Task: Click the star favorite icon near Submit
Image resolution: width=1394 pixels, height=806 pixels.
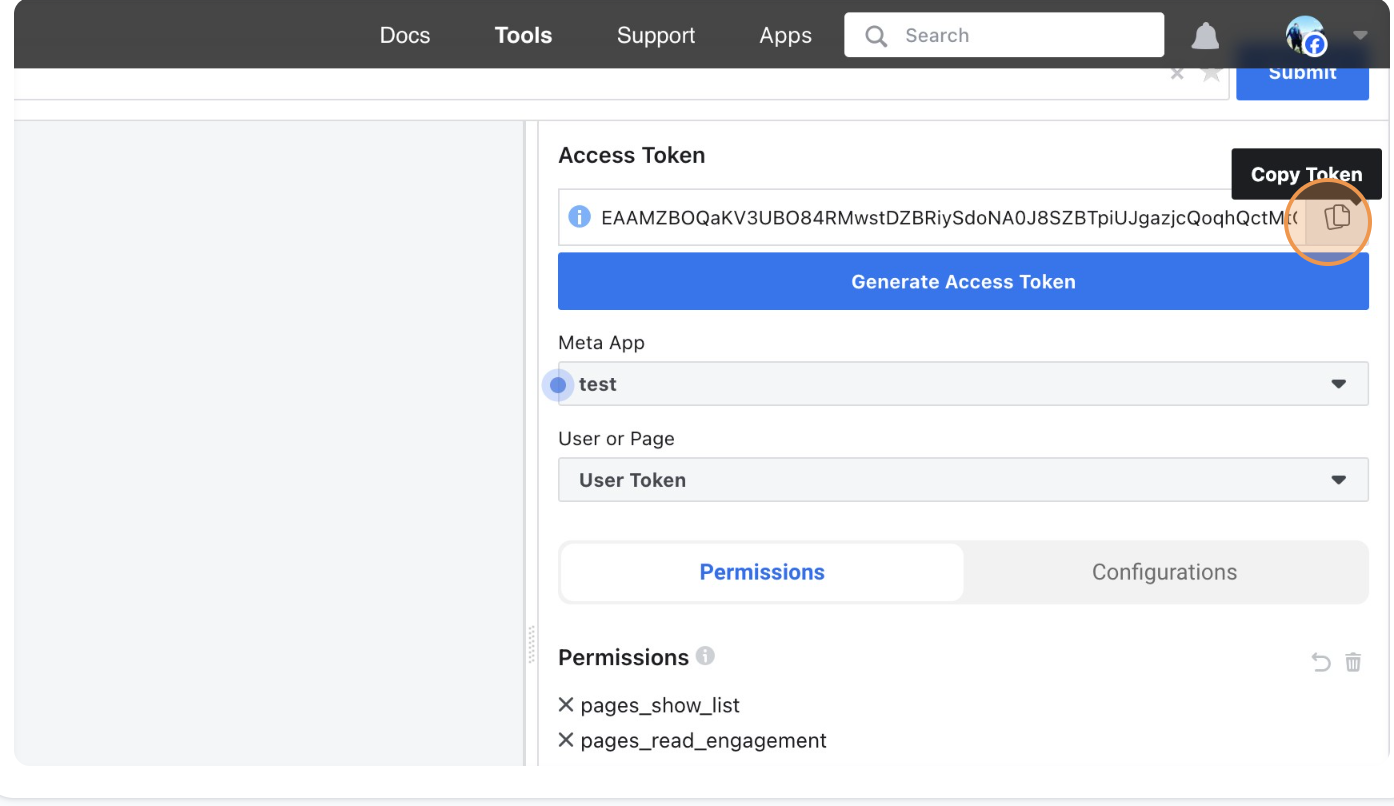Action: [x=1212, y=74]
